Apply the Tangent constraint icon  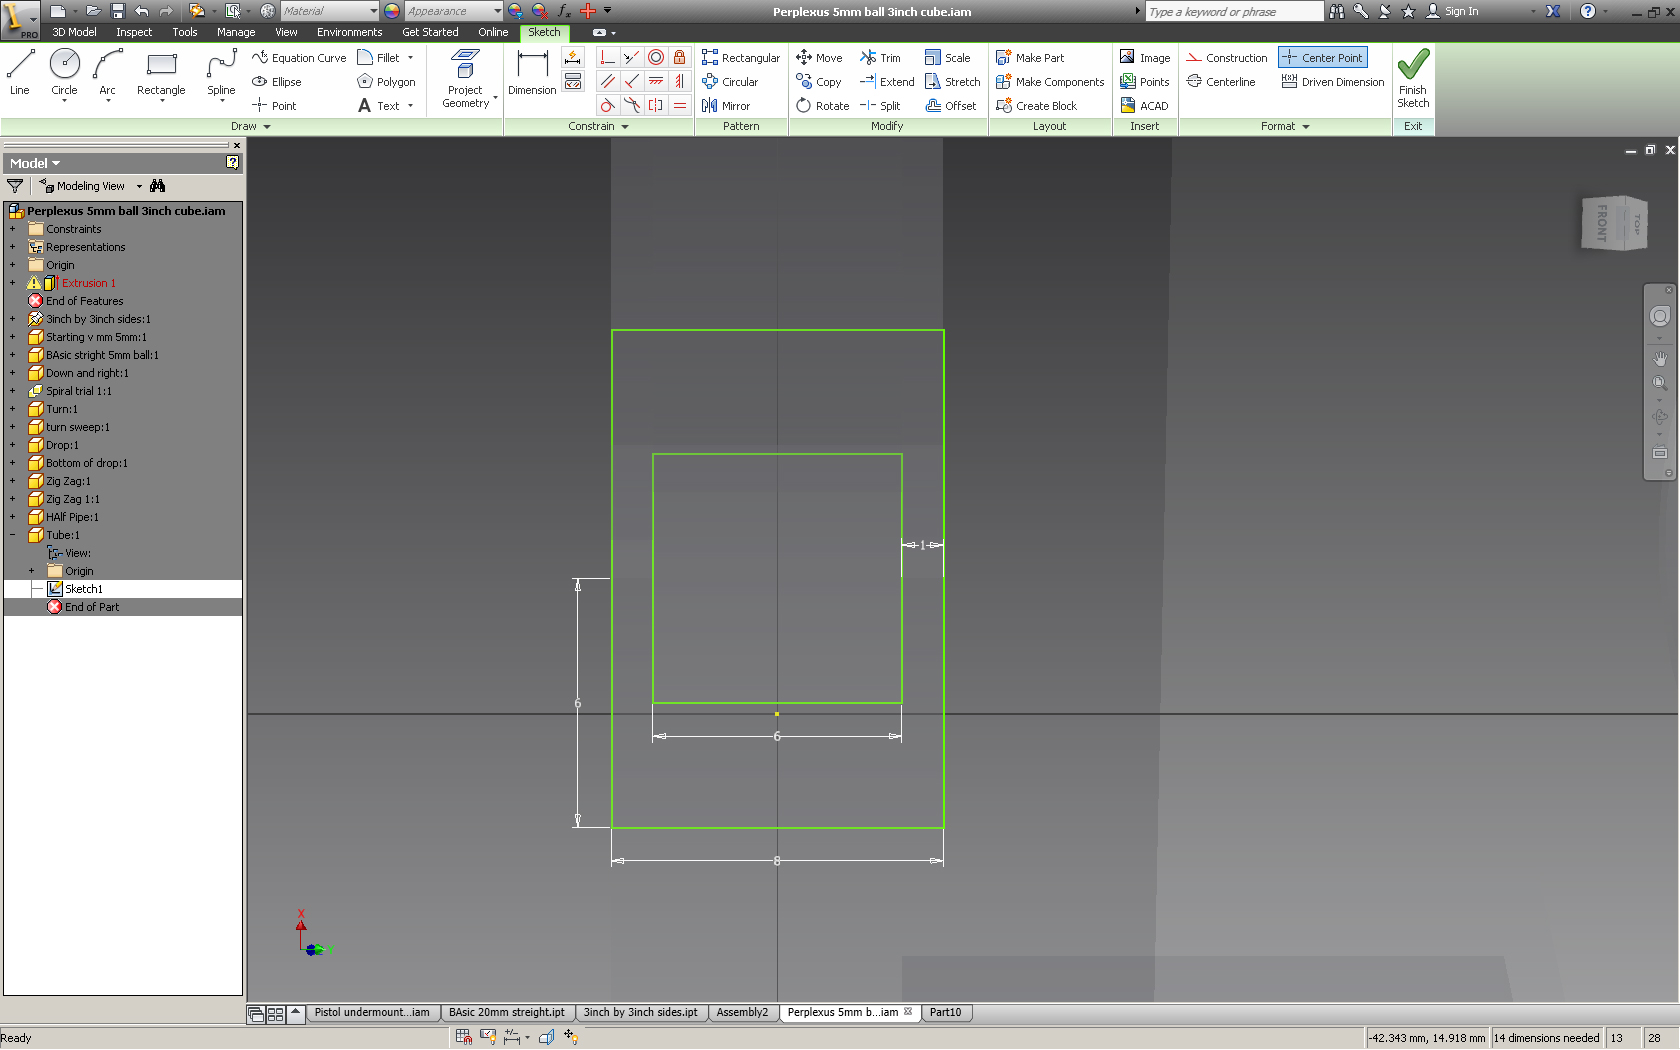[607, 106]
